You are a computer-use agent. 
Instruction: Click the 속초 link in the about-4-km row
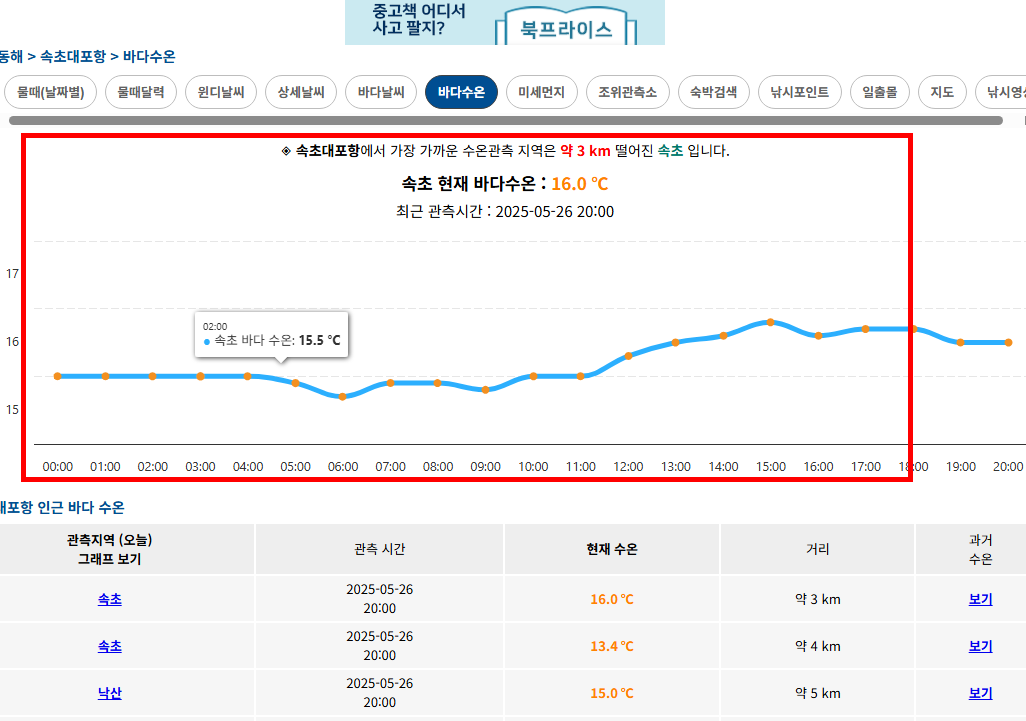coord(109,646)
